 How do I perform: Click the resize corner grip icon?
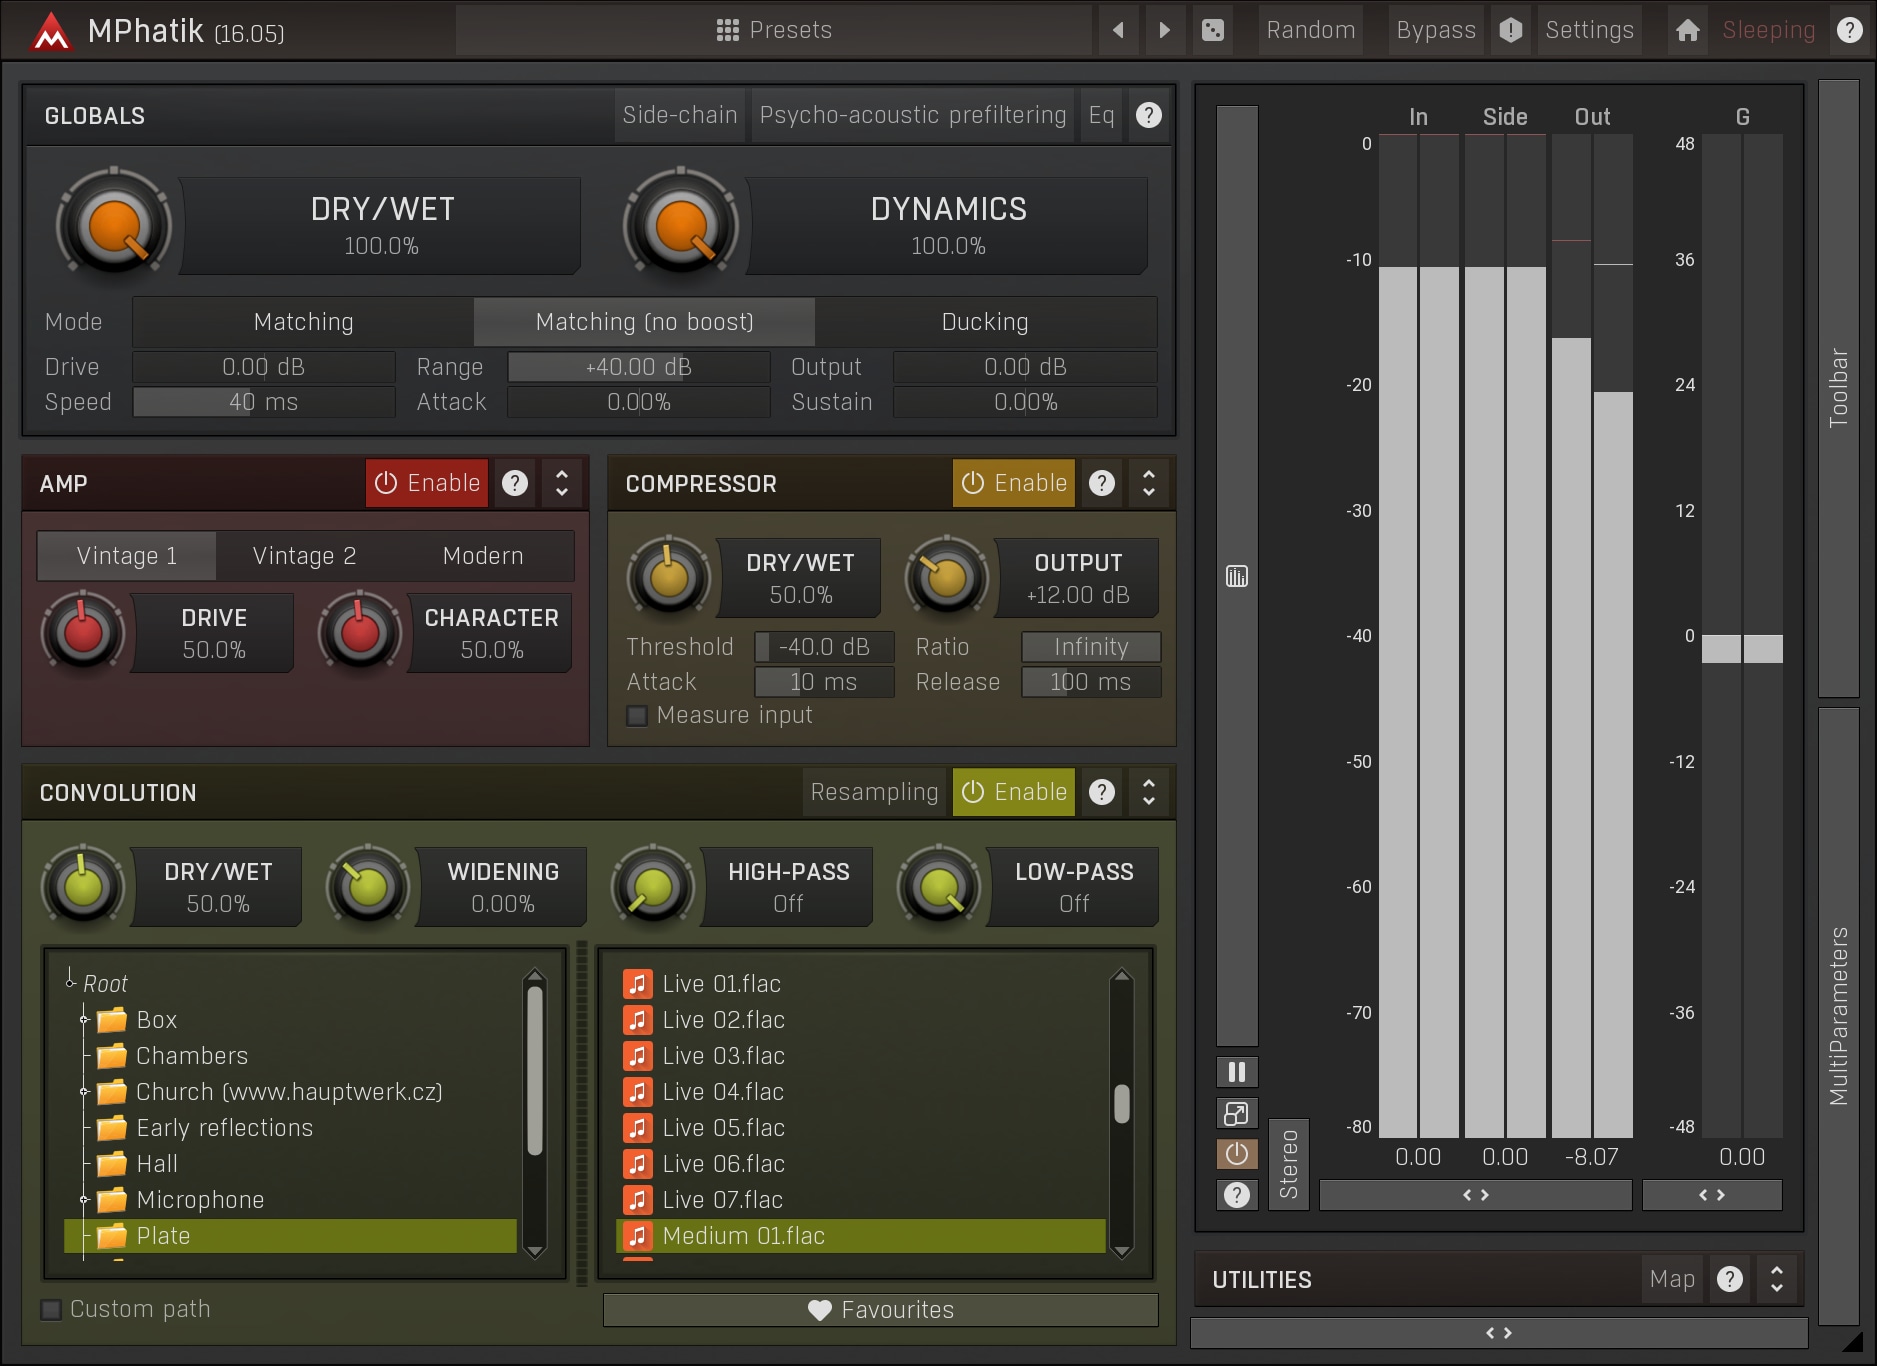(x=1851, y=1341)
